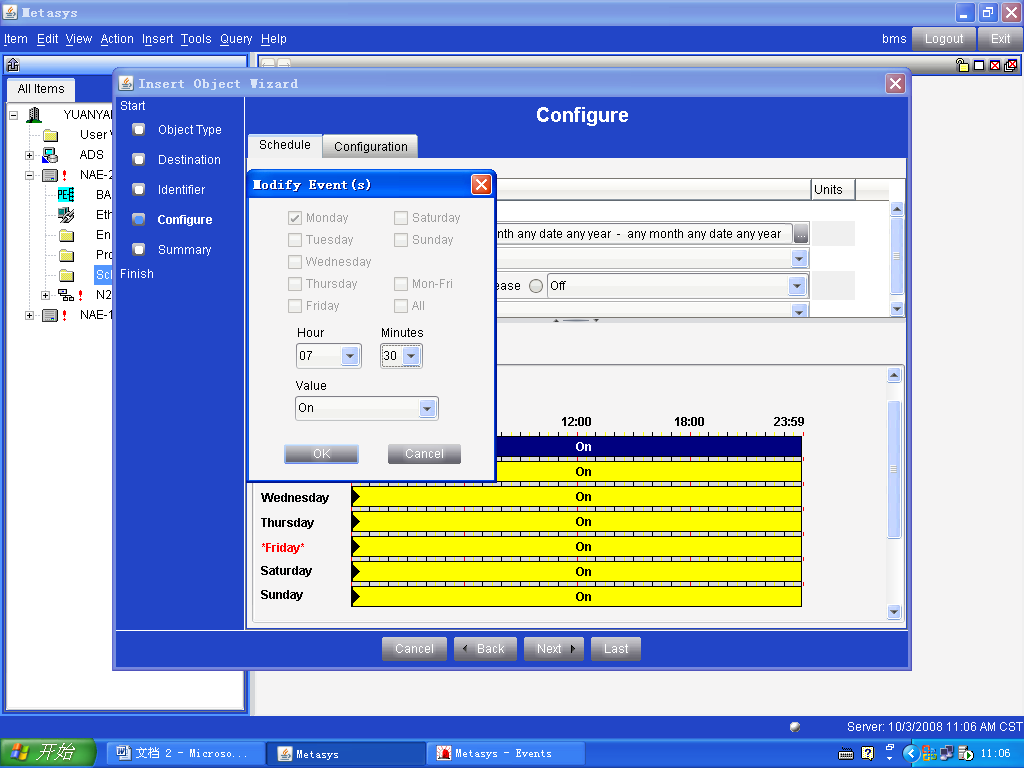This screenshot has width=1024, height=768.
Task: Click the YUANYANG site building icon
Action: (x=35, y=115)
